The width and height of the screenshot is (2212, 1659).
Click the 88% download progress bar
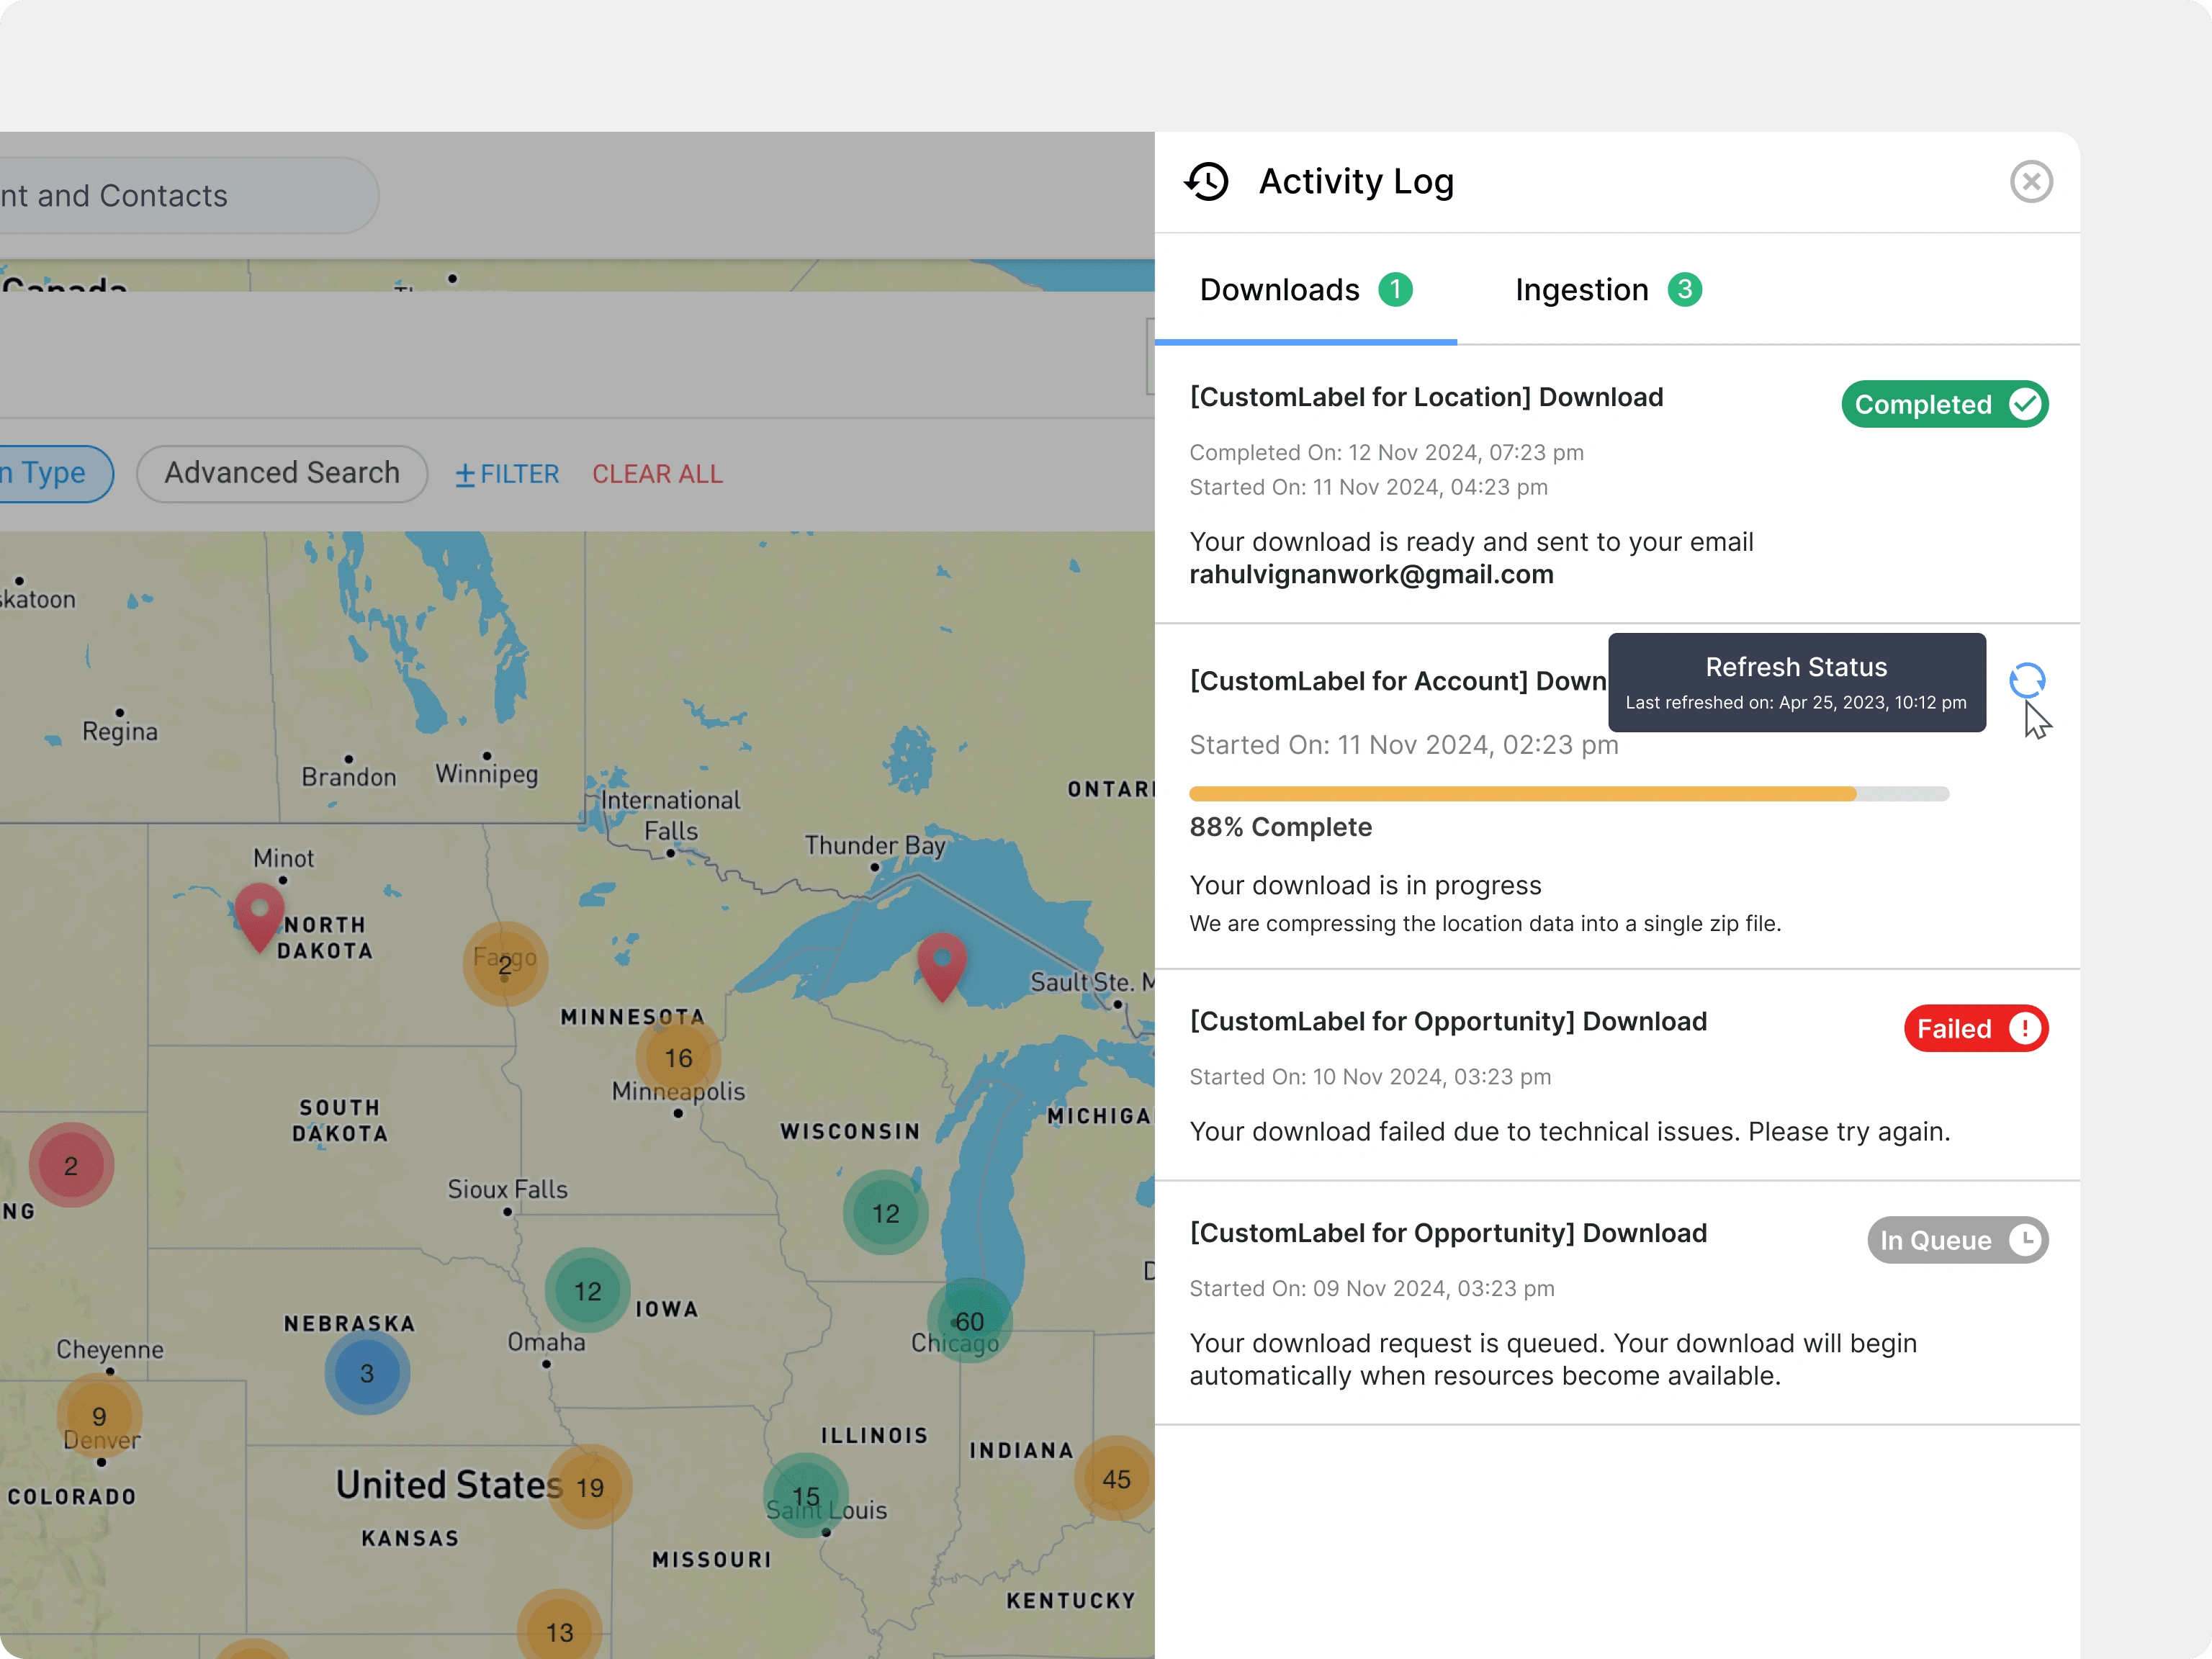coord(1569,794)
